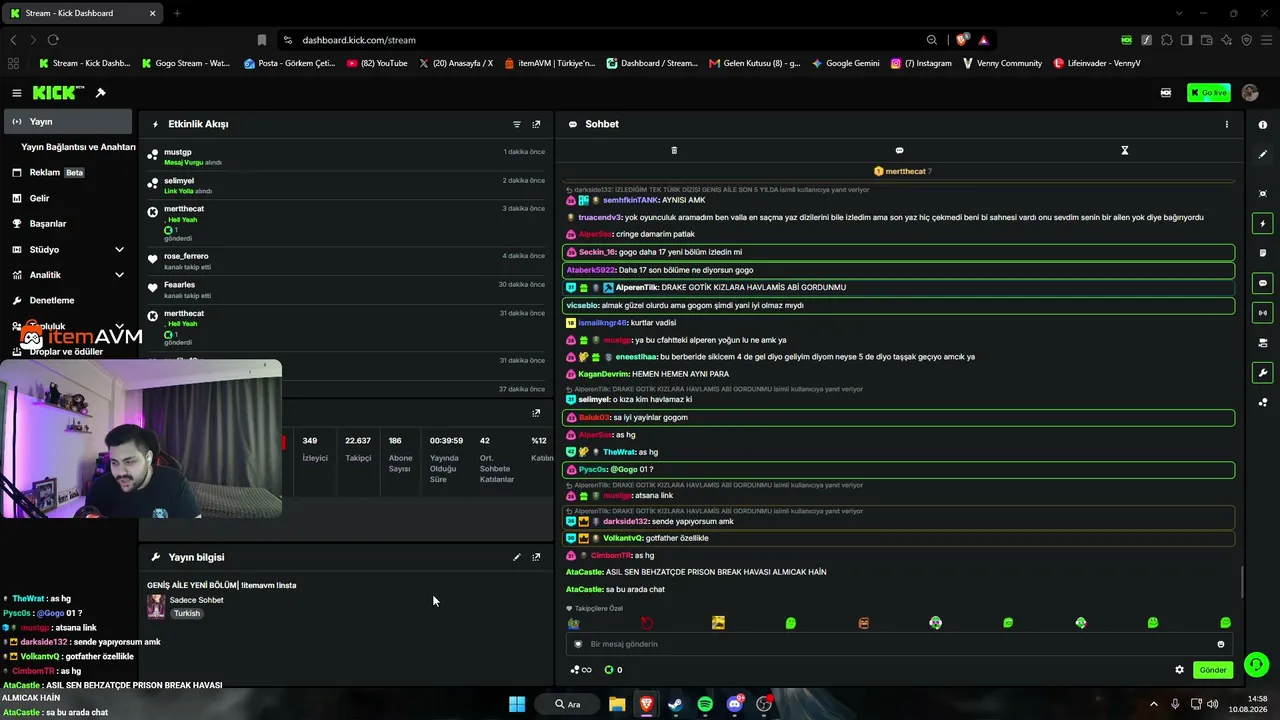
Task: Click the chat bubble icon in right sidebar
Action: [x=1263, y=283]
